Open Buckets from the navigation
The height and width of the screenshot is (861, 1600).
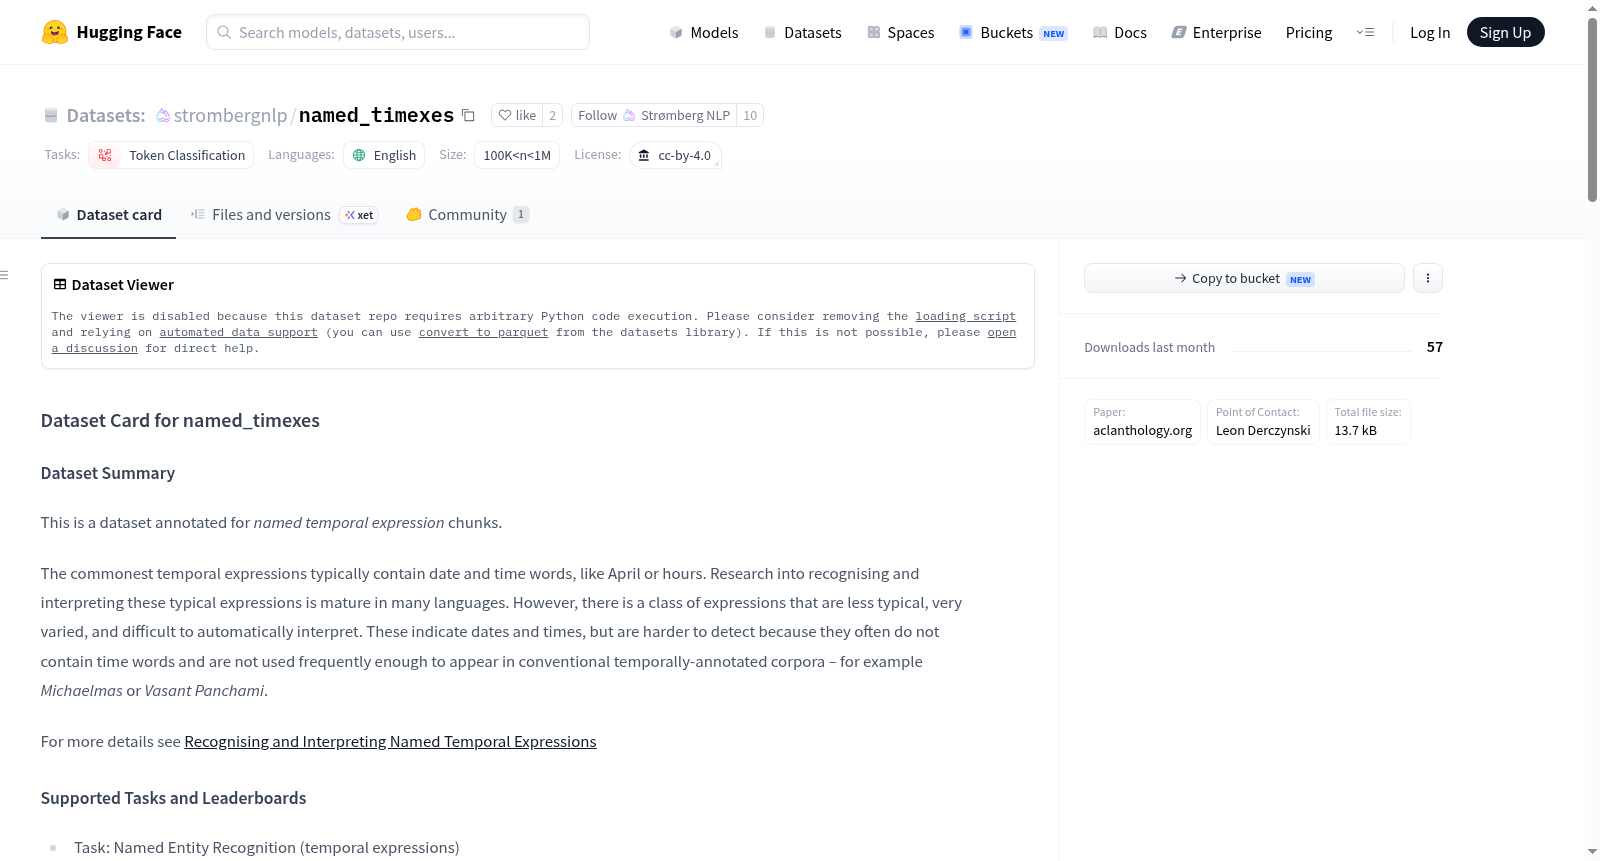click(x=1013, y=32)
